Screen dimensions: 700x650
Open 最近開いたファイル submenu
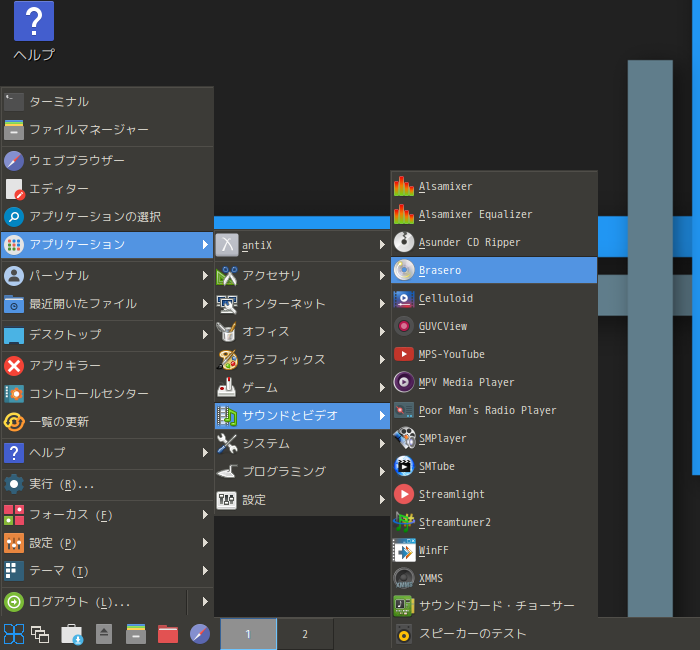coord(107,304)
